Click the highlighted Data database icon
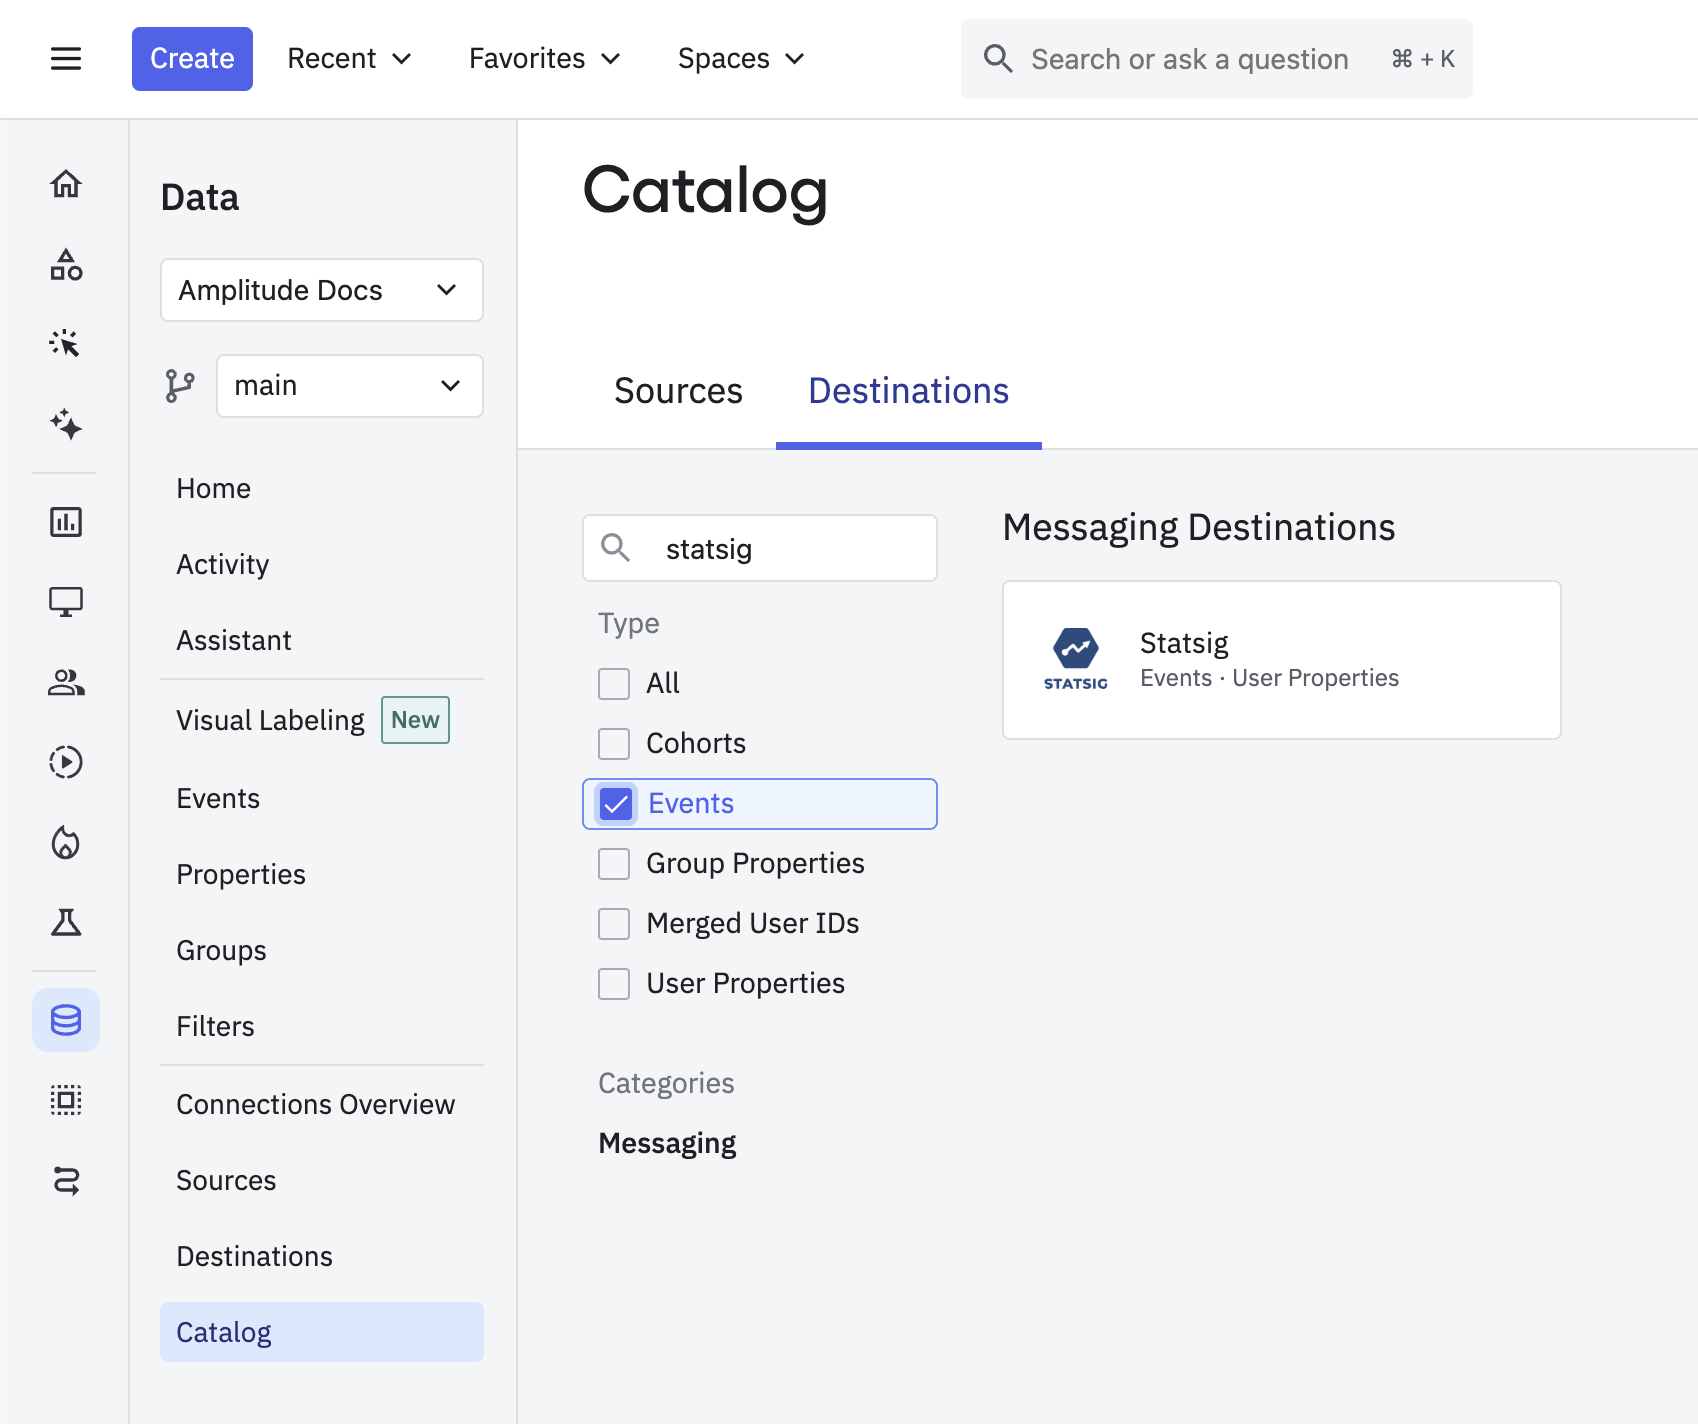 tap(65, 1020)
